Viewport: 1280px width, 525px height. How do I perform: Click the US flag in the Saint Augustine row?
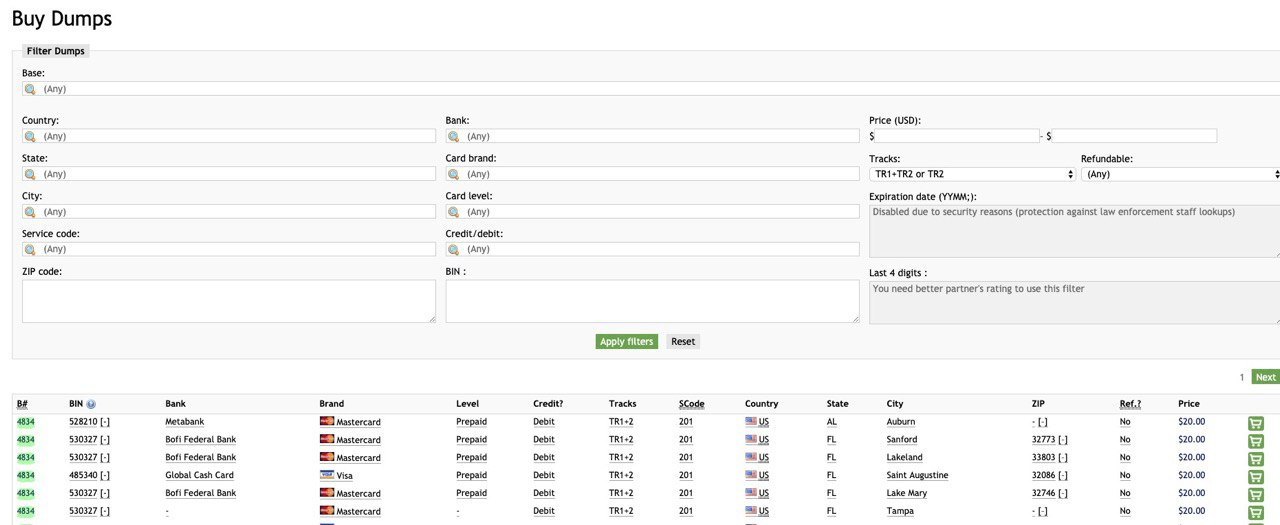[751, 476]
